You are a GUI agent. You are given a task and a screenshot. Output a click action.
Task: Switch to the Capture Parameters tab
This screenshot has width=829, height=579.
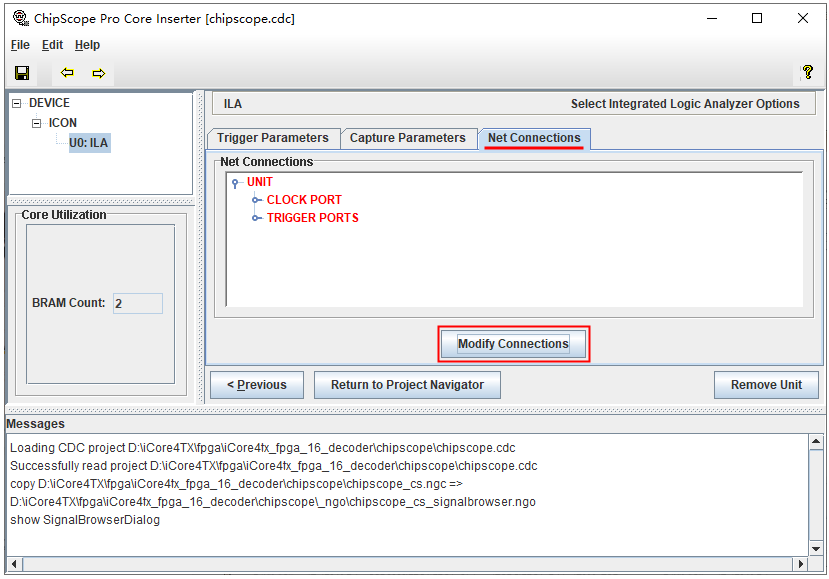(x=407, y=138)
